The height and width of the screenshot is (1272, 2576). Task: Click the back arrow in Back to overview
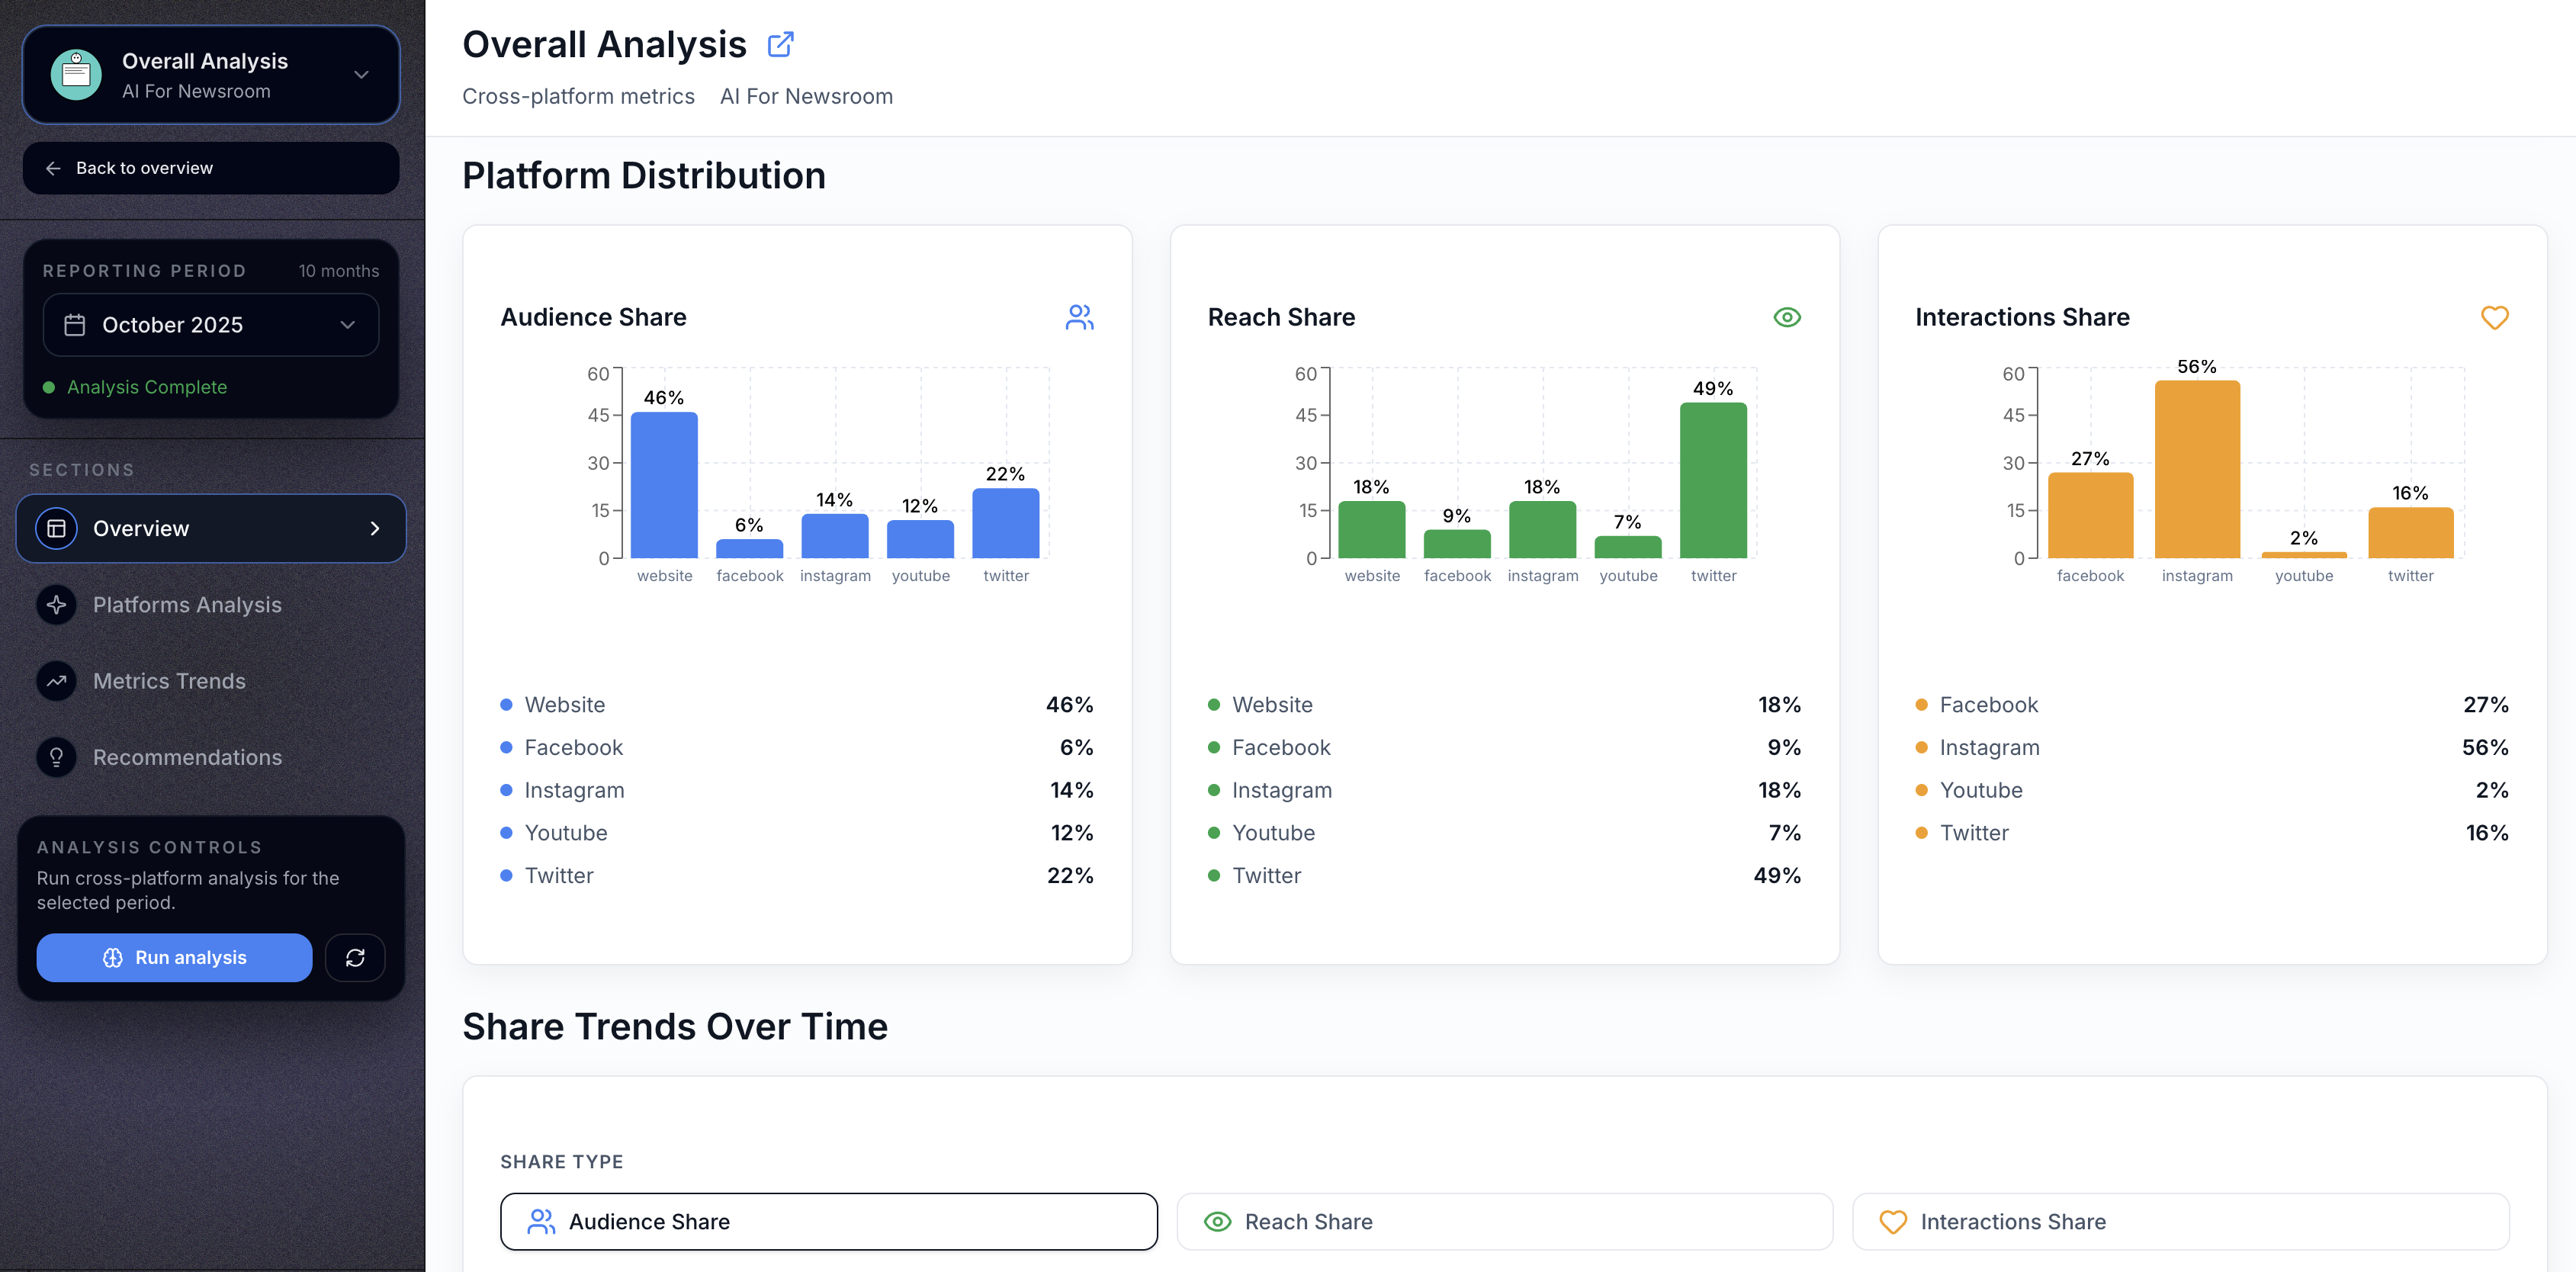coord(53,168)
